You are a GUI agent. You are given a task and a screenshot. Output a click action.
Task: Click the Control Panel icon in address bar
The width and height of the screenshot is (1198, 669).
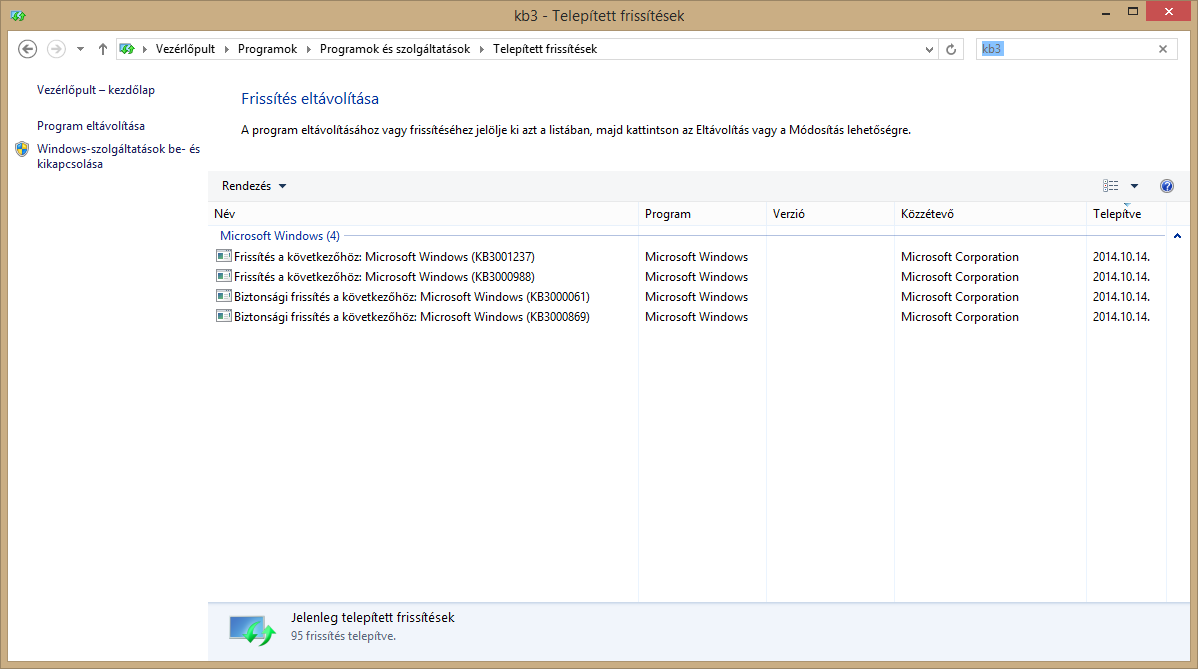pos(127,49)
